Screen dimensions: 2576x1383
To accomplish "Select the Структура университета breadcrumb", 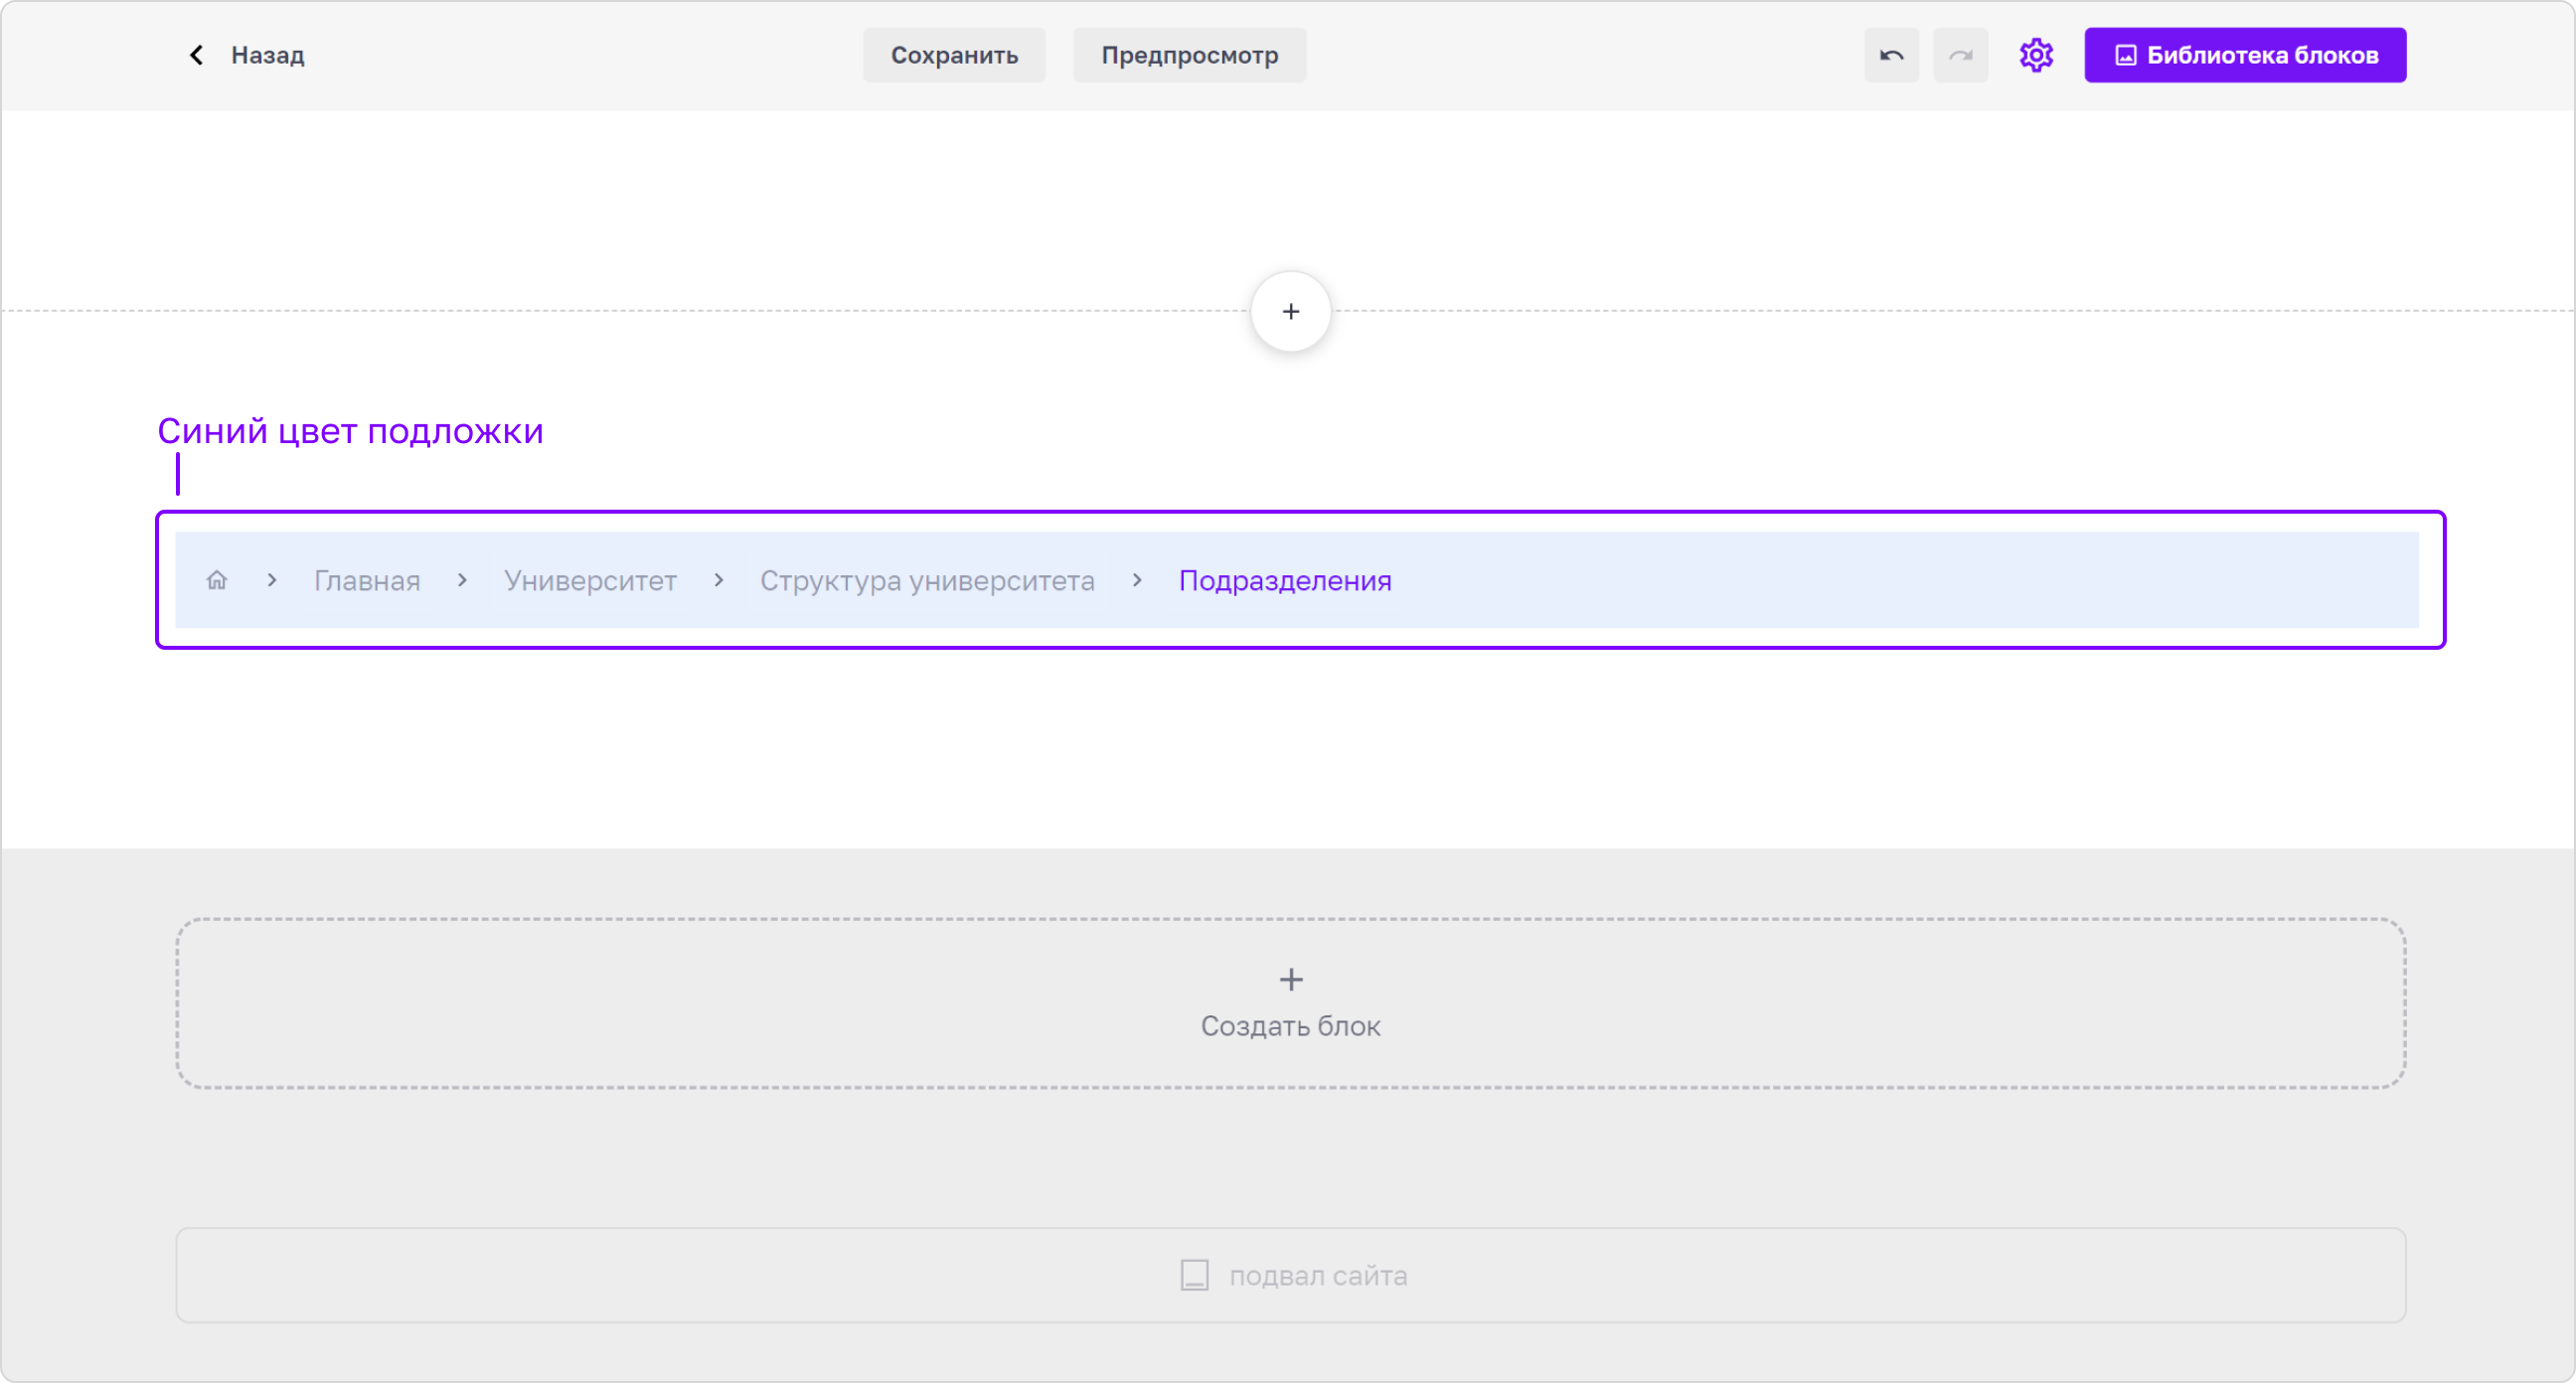I will (927, 581).
